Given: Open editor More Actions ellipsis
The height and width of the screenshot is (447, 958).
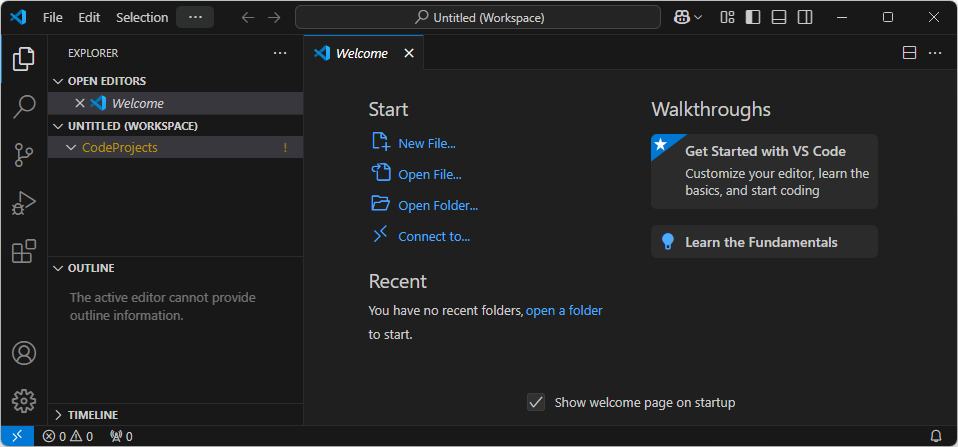Looking at the screenshot, I should click(935, 53).
